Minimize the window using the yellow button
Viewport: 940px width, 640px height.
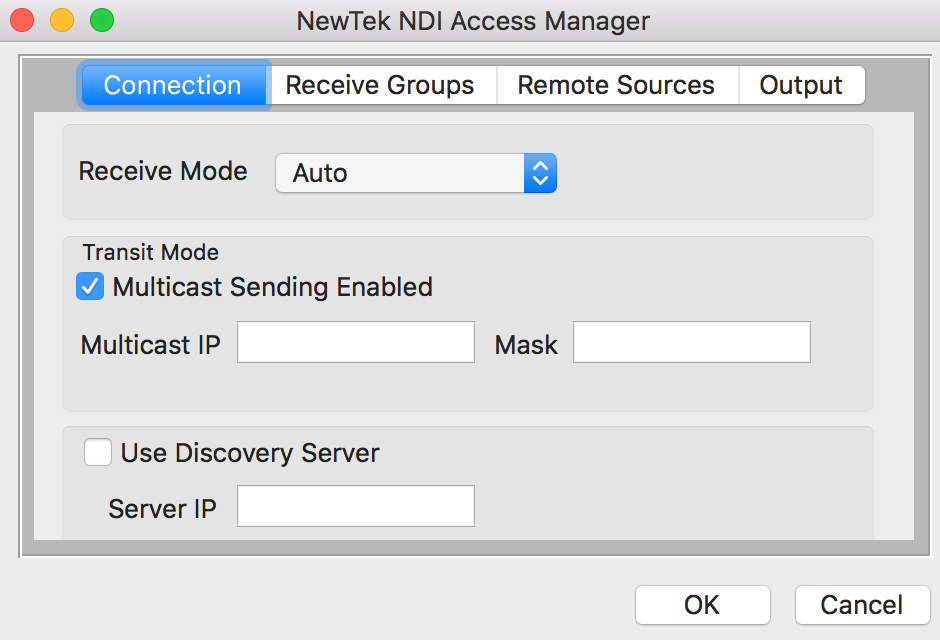[x=62, y=20]
